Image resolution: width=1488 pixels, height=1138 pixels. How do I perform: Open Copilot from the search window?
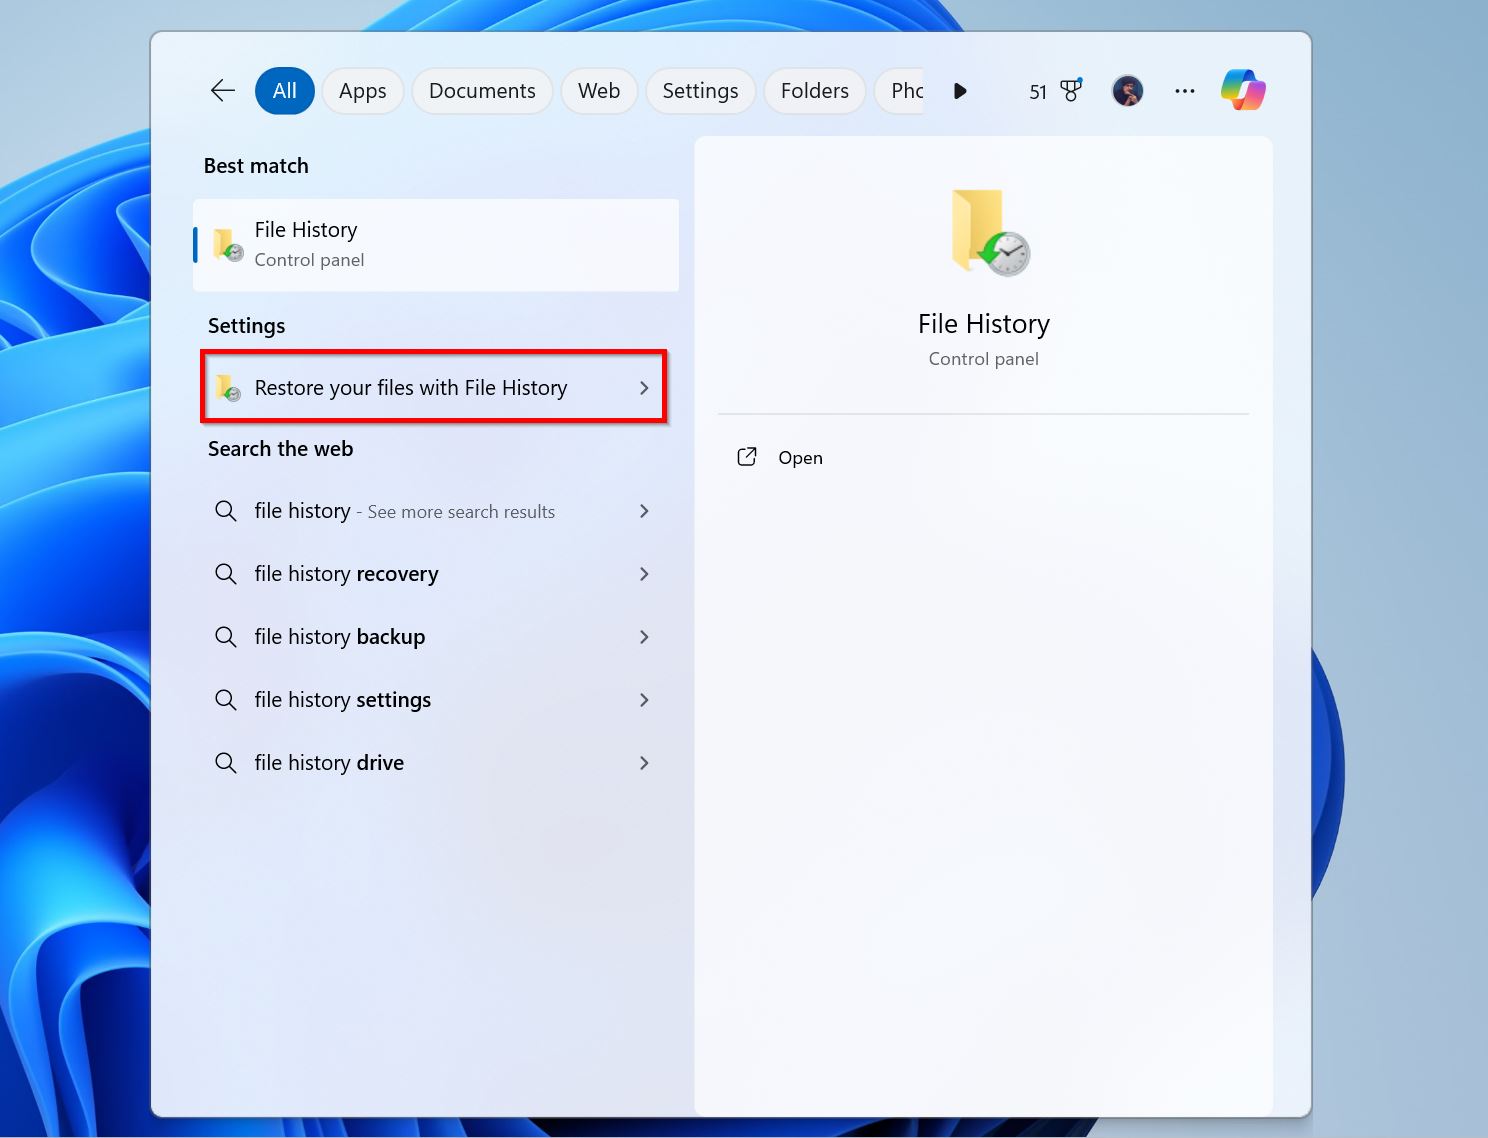pos(1242,90)
